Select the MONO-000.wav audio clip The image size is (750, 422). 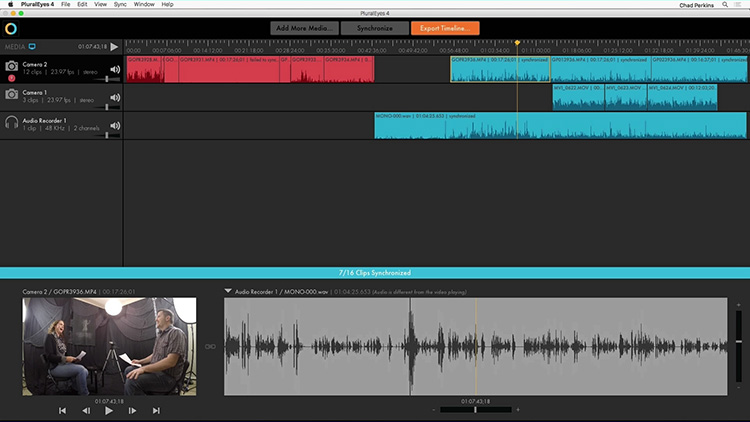click(x=560, y=126)
